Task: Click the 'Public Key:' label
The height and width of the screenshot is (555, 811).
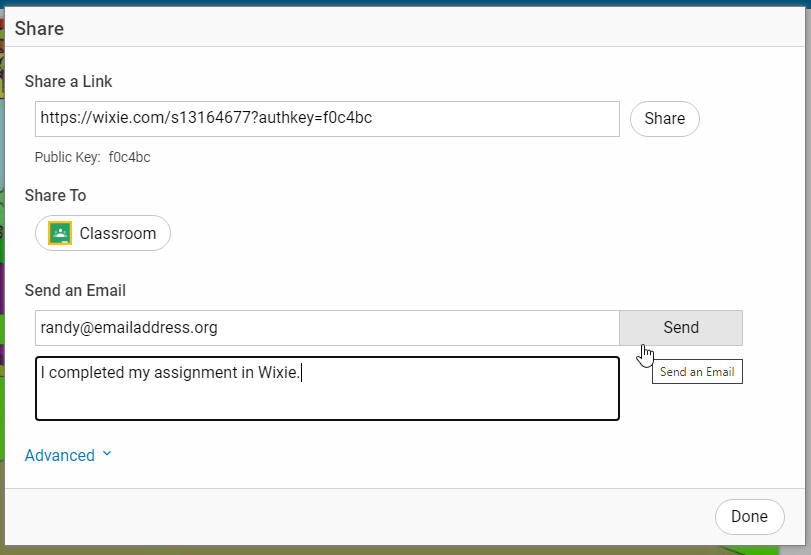Action: pyautogui.click(x=67, y=157)
